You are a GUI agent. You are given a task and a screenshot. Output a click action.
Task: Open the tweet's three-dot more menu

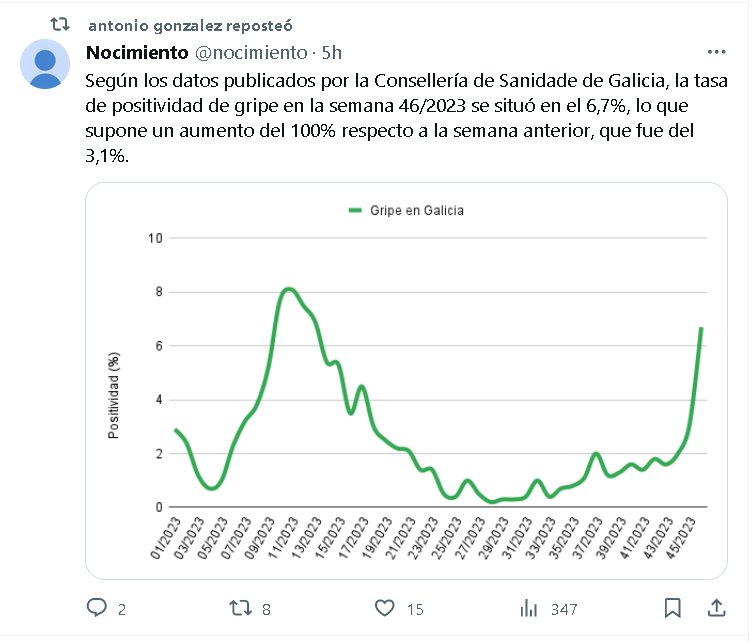[x=716, y=51]
